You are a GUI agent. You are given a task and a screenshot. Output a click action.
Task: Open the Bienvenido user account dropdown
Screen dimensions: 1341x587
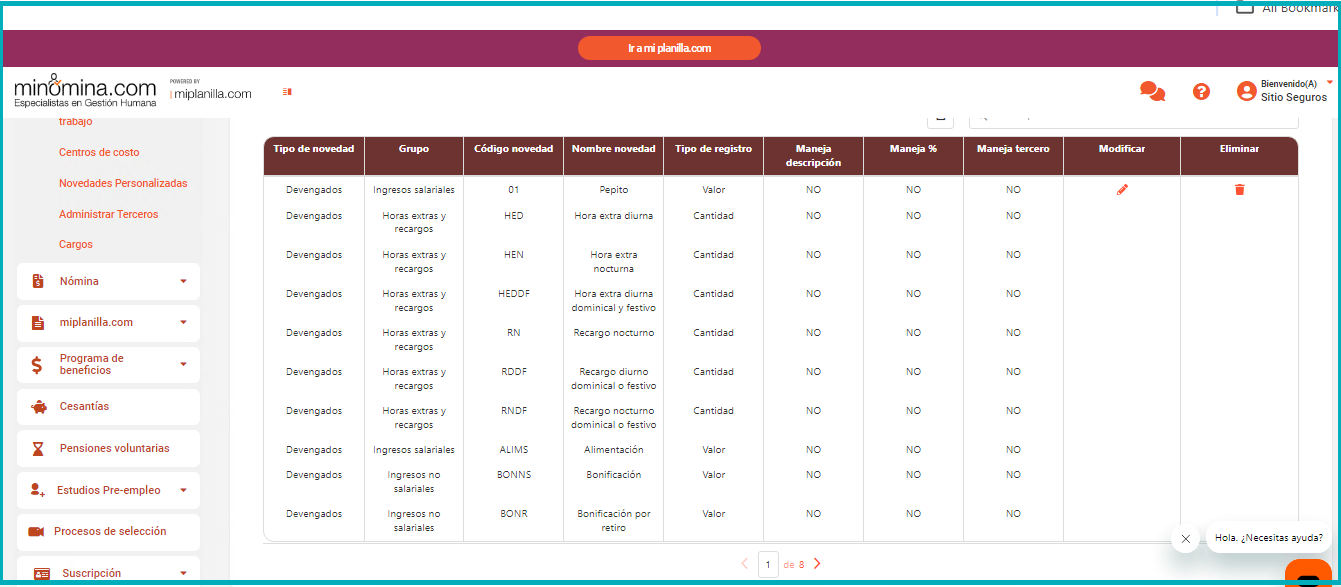(x=1329, y=83)
